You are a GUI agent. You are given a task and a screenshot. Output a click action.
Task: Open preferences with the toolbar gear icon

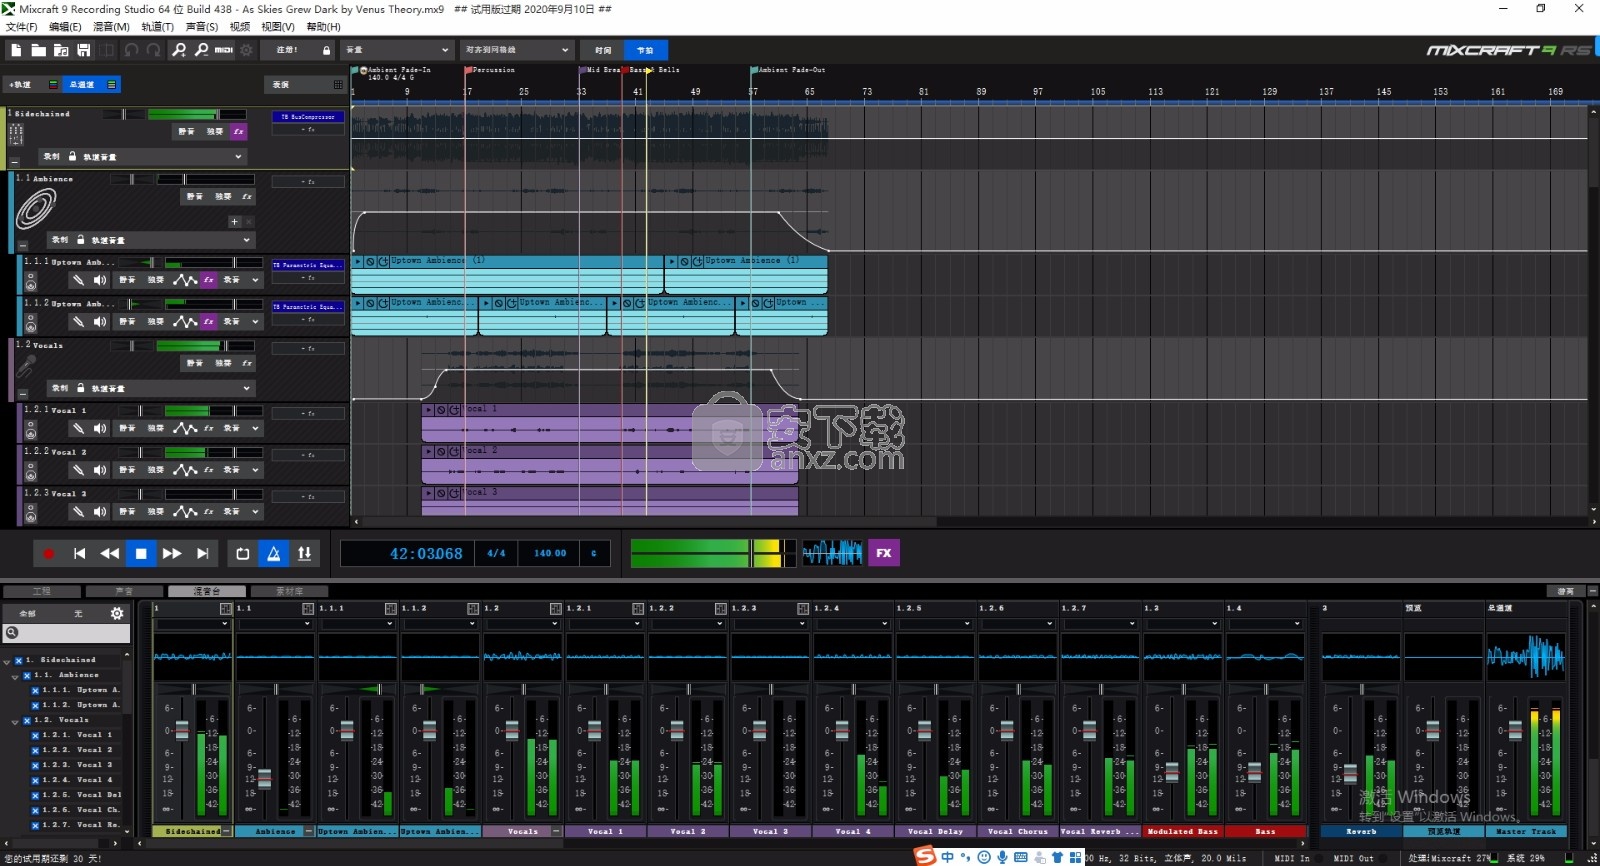click(x=246, y=50)
